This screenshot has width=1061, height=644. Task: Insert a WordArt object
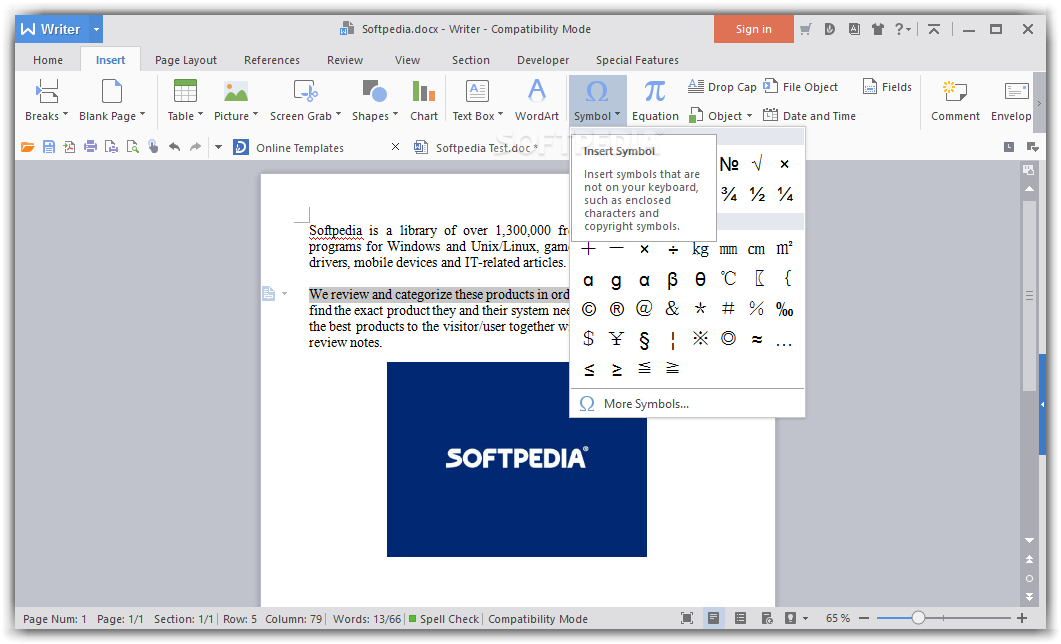(537, 100)
